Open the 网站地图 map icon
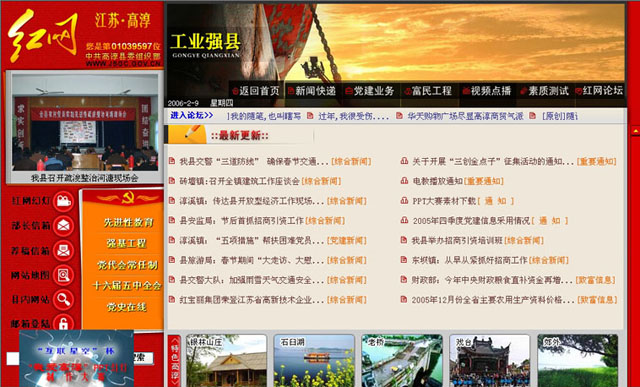 pos(63,275)
